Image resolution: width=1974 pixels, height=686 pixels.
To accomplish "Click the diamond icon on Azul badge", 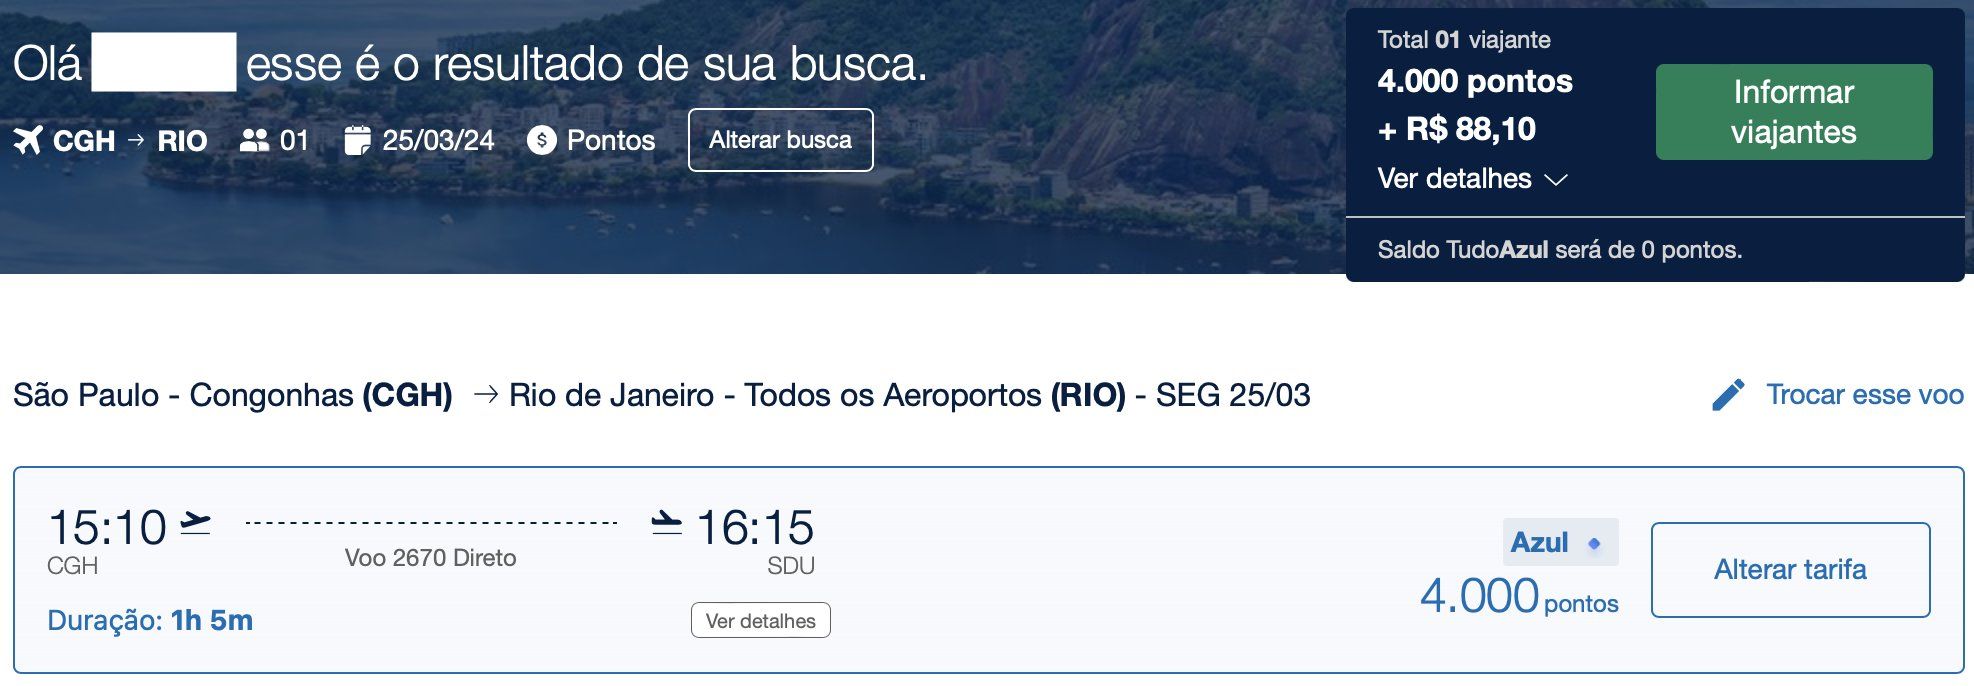I will 1594,543.
